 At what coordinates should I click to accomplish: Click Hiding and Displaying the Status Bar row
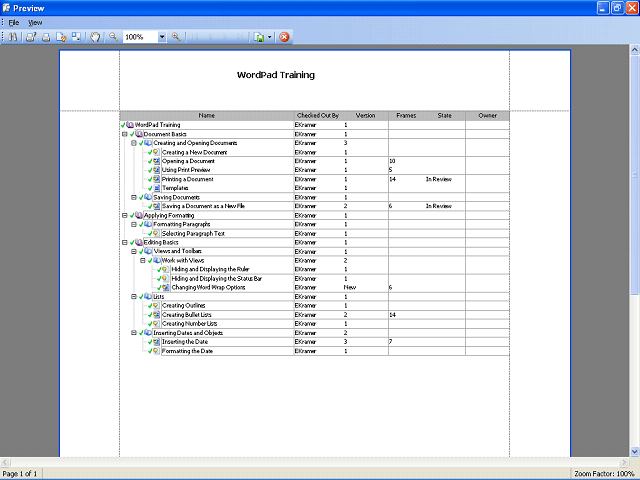click(x=216, y=278)
